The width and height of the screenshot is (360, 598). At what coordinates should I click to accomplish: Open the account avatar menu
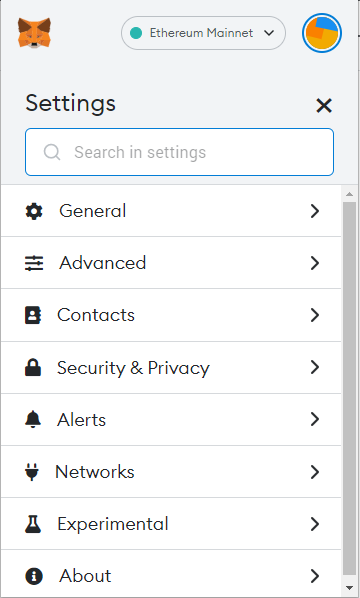322,33
